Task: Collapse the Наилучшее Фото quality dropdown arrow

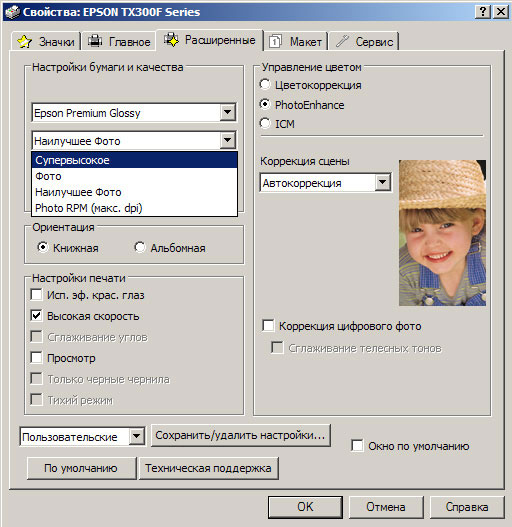Action: (x=228, y=140)
